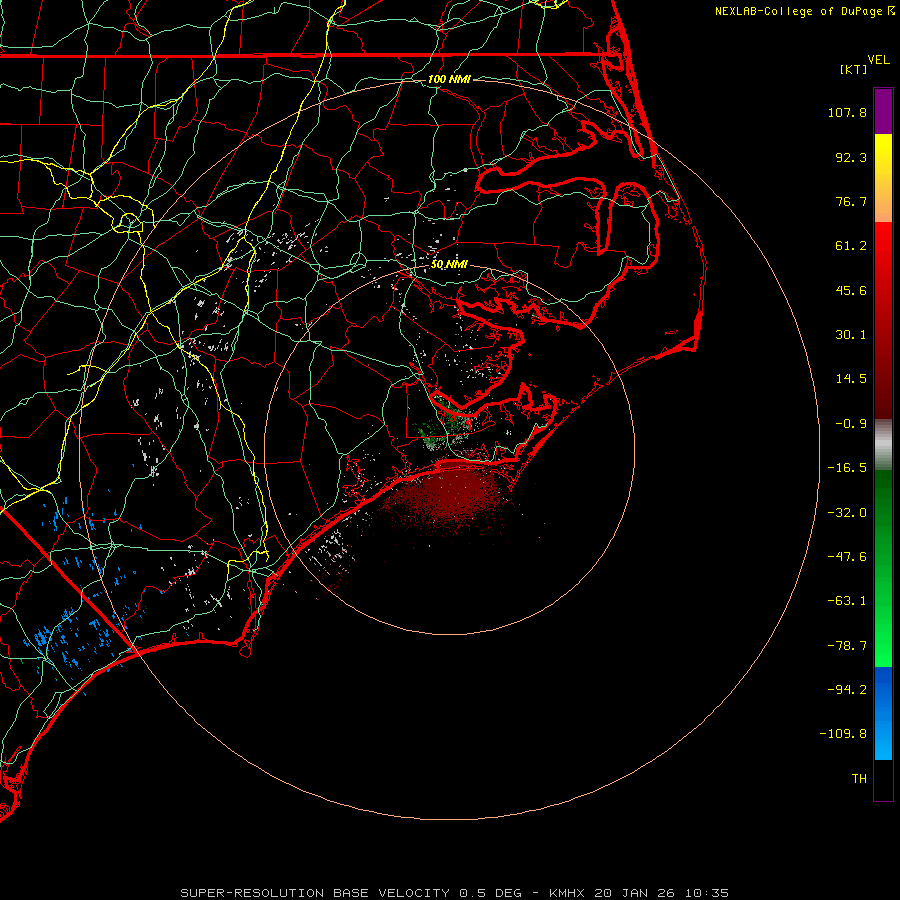Click the 76.7 scale value
Image resolution: width=900 pixels, height=900 pixels.
point(851,201)
